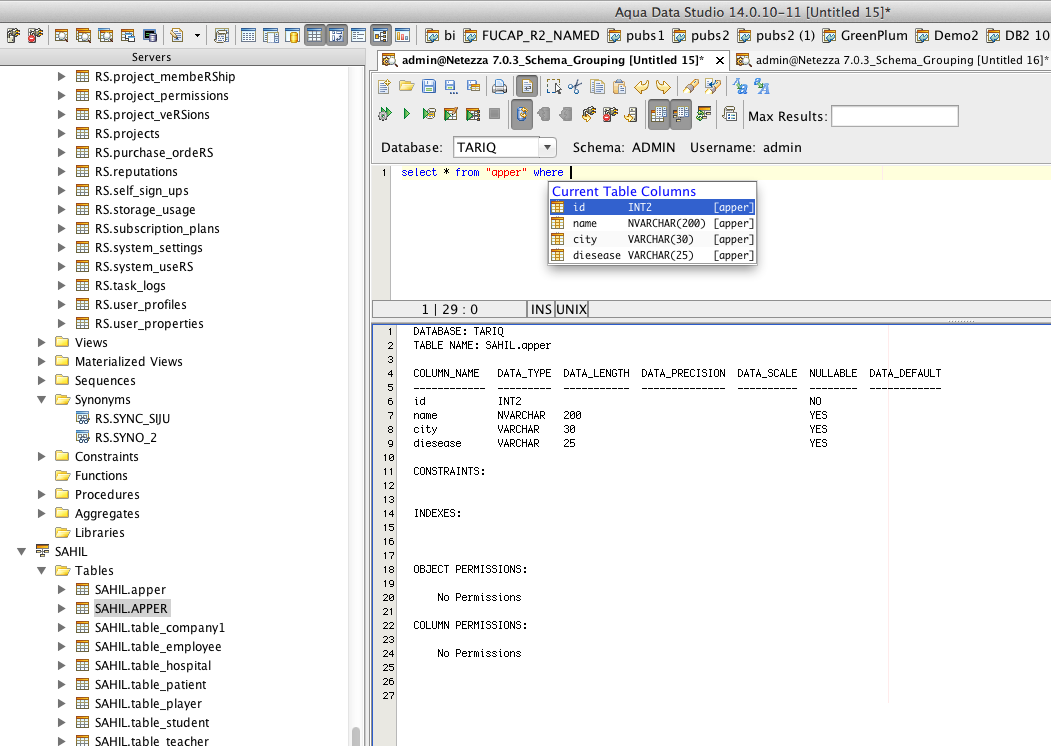Select SAHIL.table_employee in the server tree

(158, 647)
